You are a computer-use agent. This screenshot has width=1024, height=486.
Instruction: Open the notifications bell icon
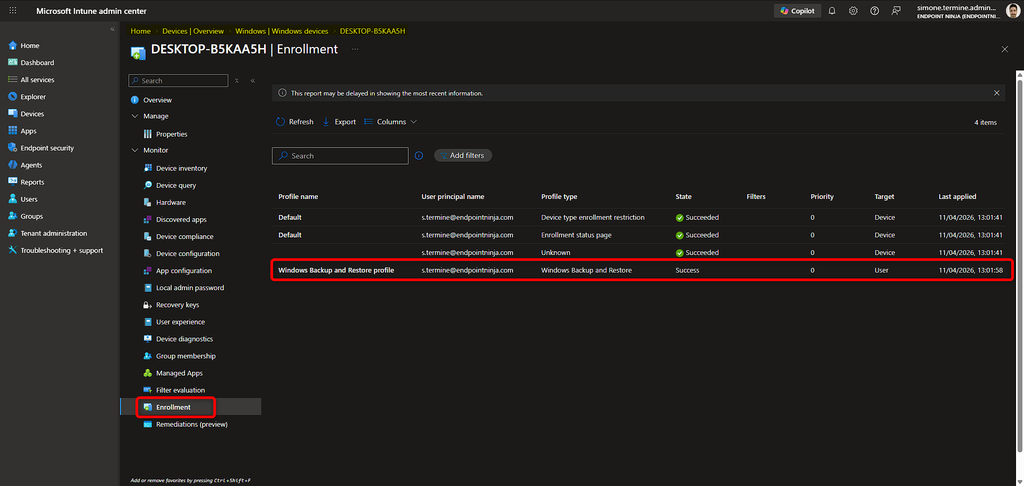coord(832,11)
